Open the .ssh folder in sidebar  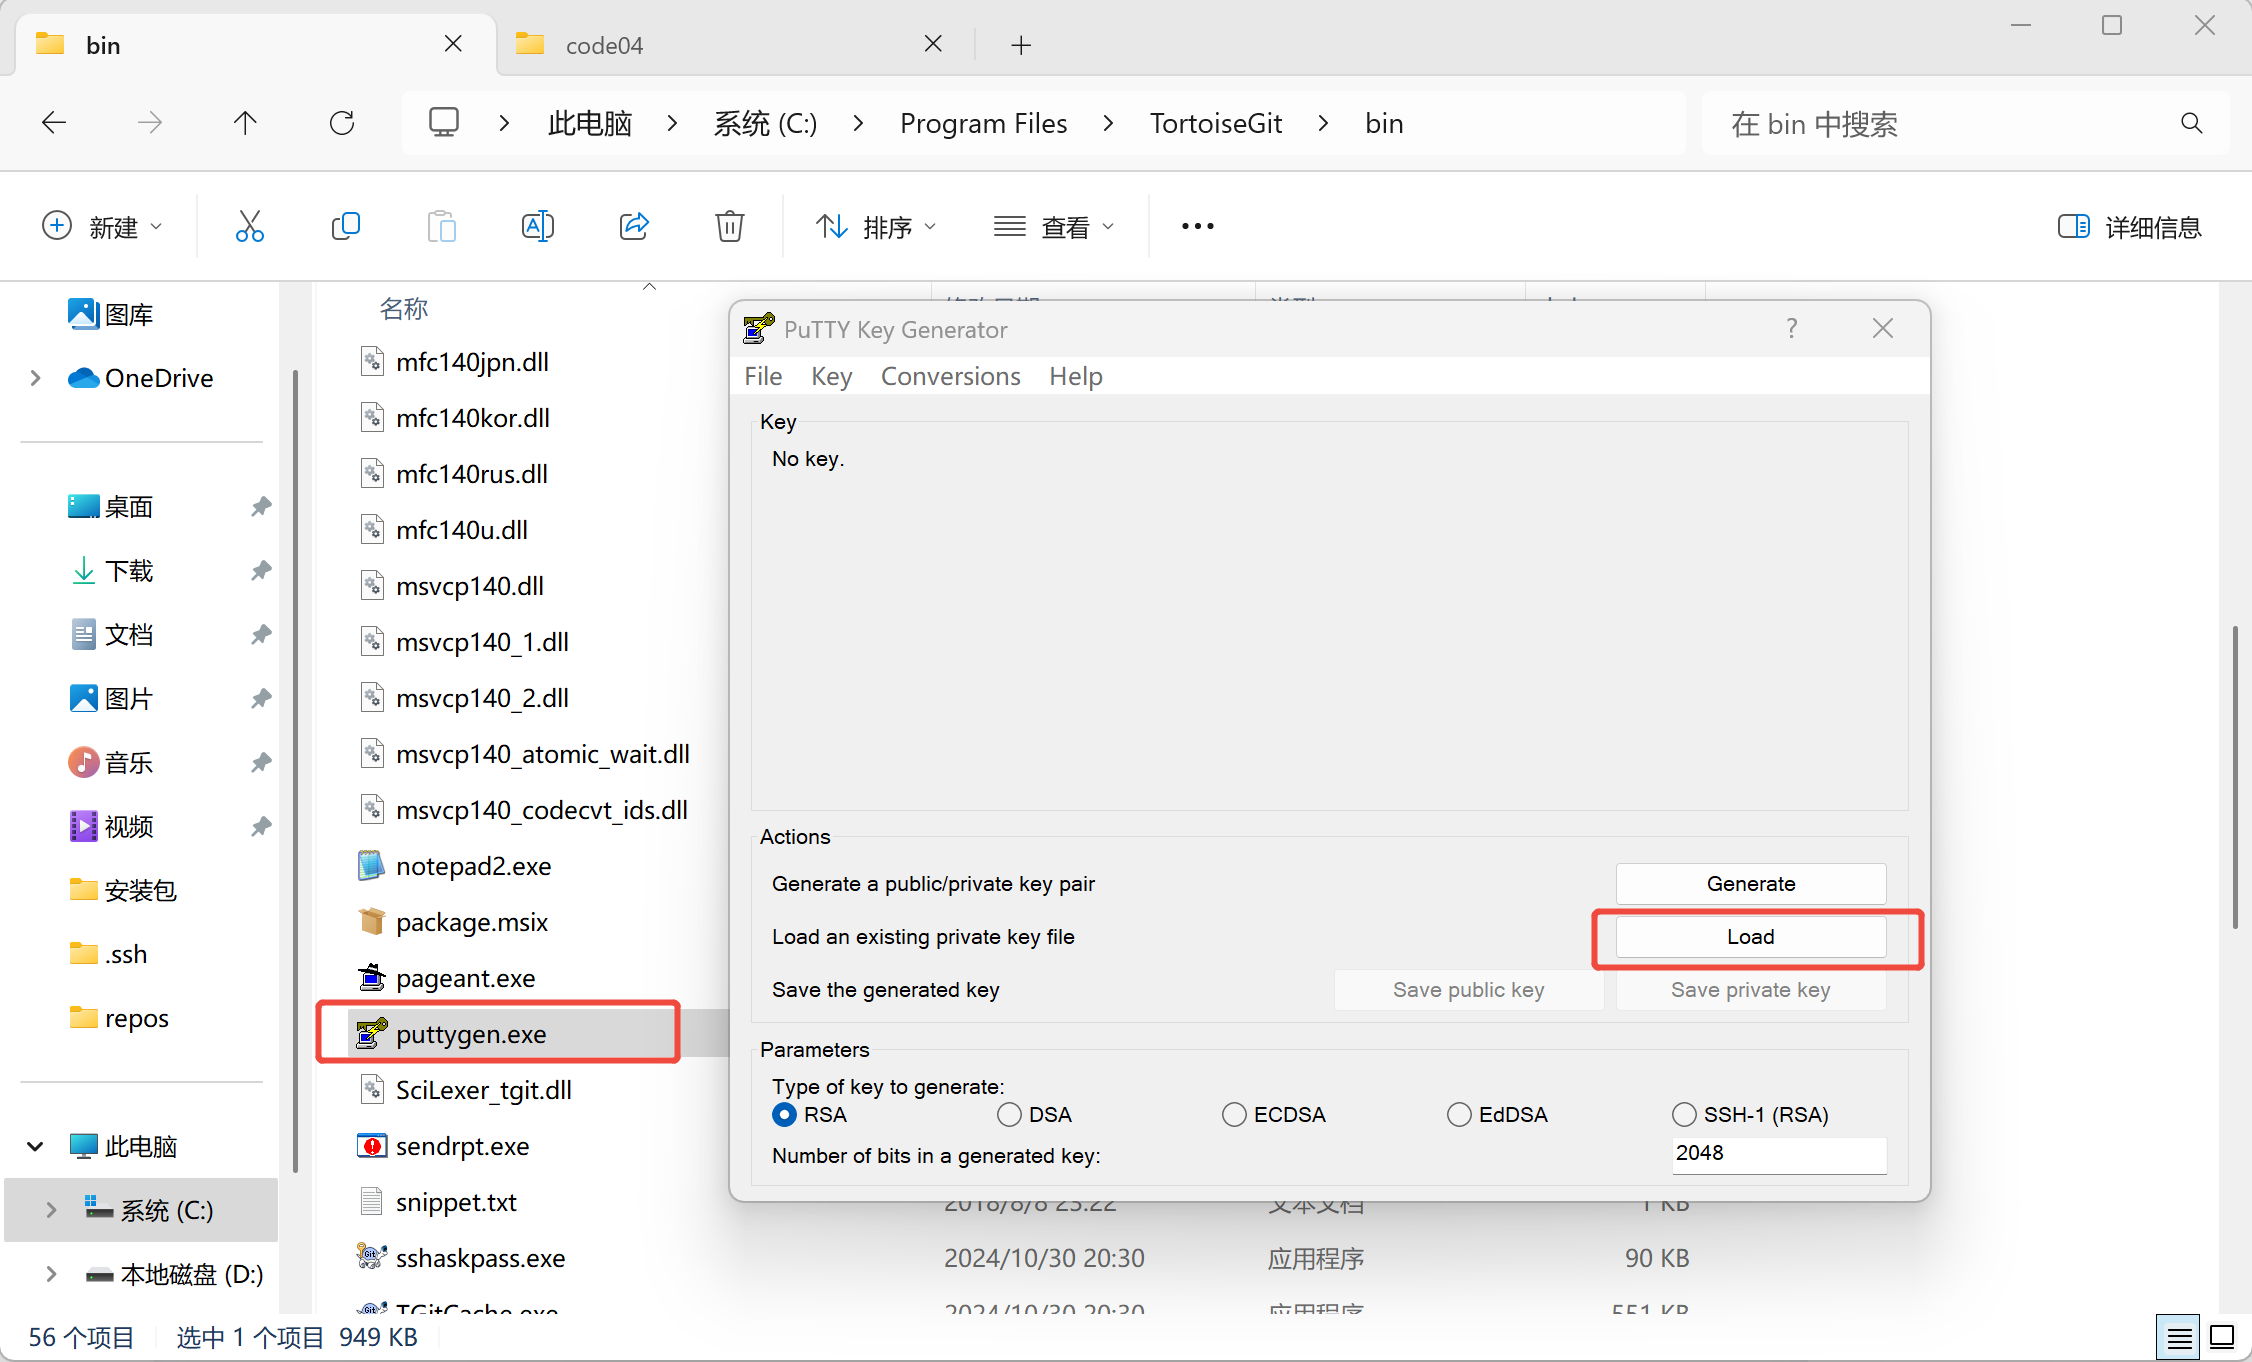(x=109, y=954)
